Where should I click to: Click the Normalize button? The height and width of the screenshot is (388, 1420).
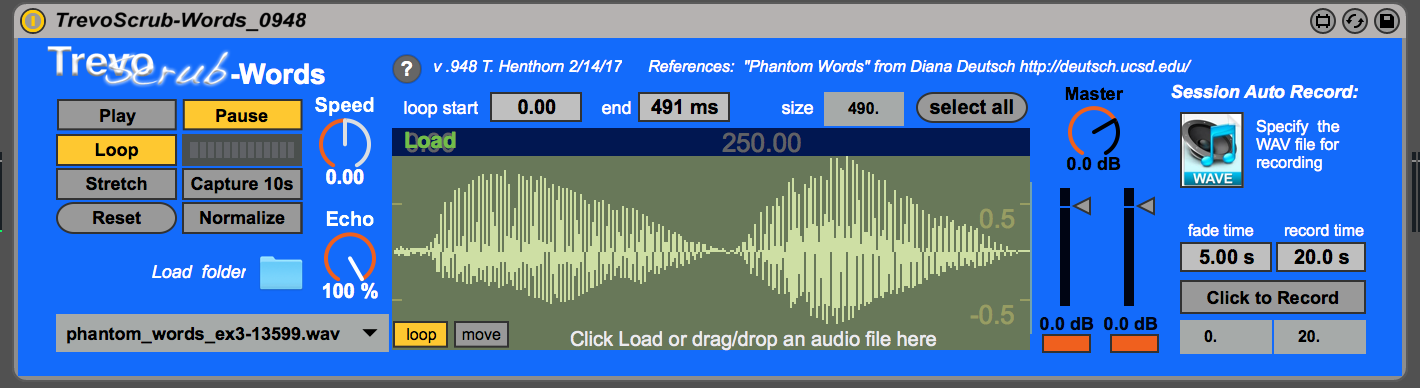point(242,218)
